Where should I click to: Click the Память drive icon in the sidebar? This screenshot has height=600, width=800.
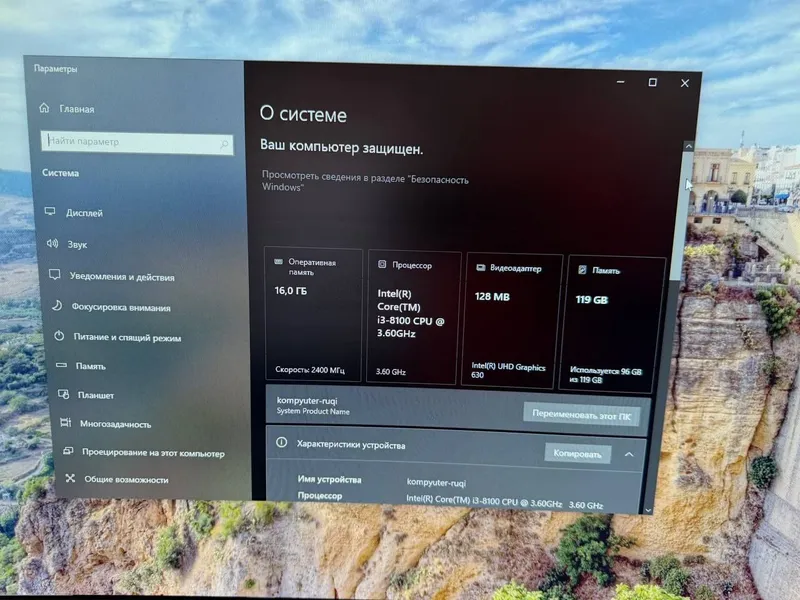61,365
